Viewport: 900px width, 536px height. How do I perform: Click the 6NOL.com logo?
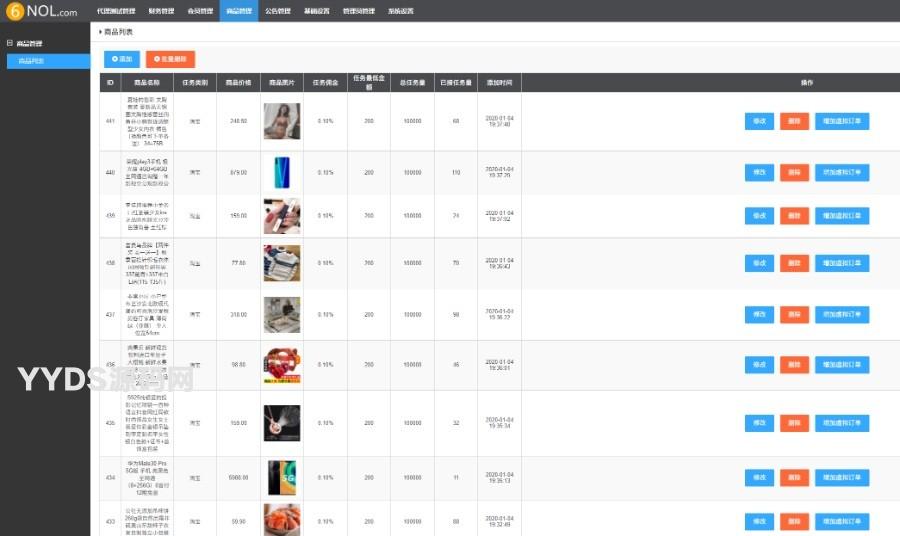tap(42, 11)
